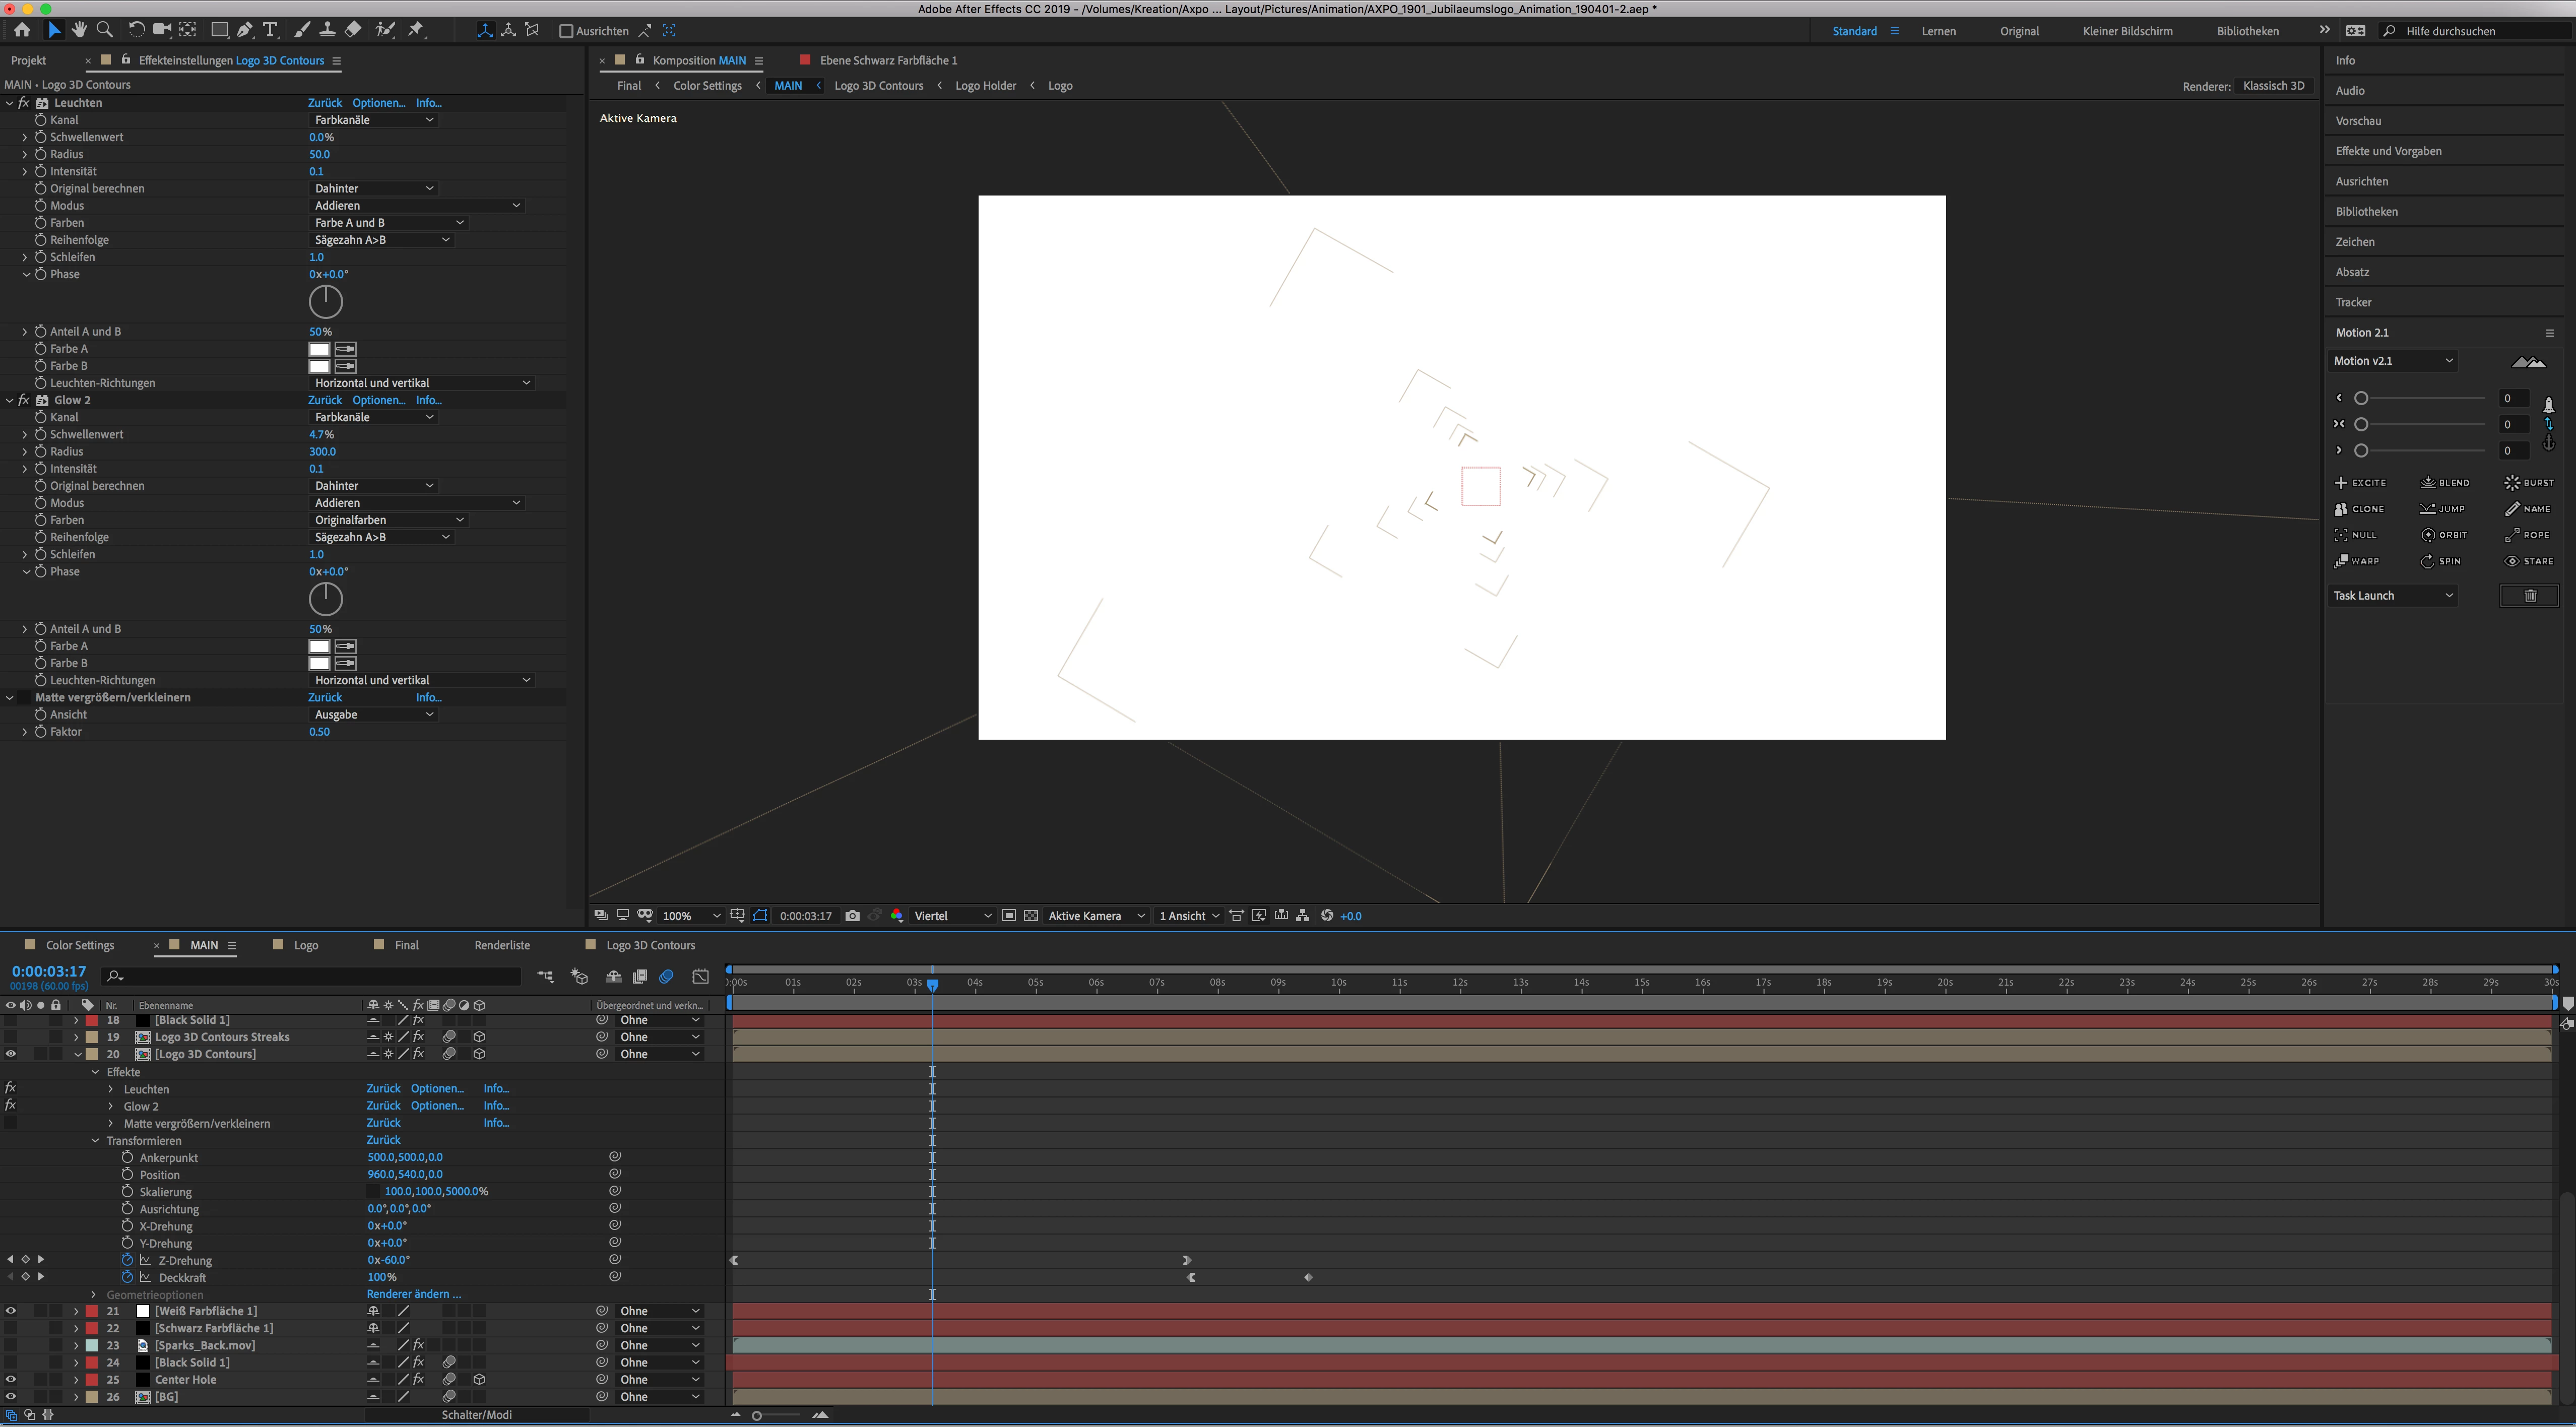Switch to the Lernen workspace
The height and width of the screenshot is (1427, 2576).
pyautogui.click(x=1938, y=31)
